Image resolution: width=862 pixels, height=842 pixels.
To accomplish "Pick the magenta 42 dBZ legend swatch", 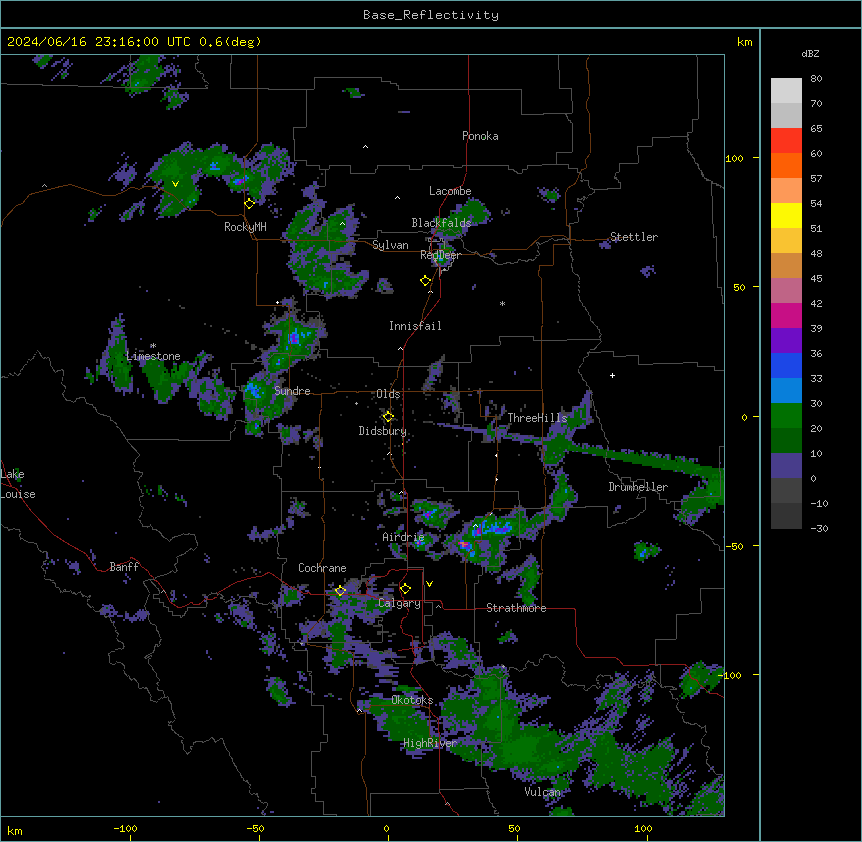I will (x=786, y=315).
